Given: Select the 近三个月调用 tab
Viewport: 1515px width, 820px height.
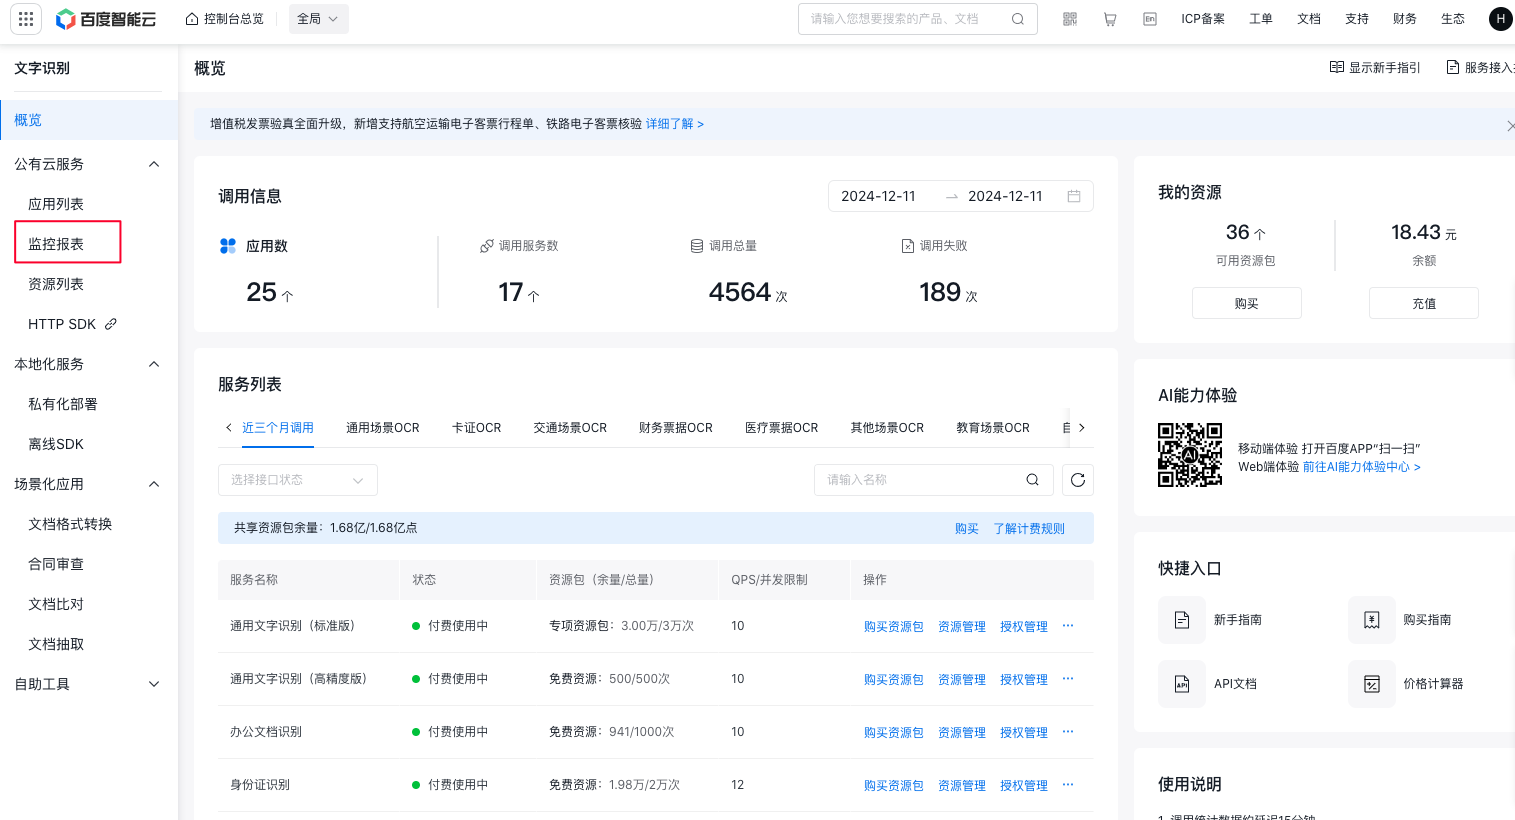Looking at the screenshot, I should 278,428.
